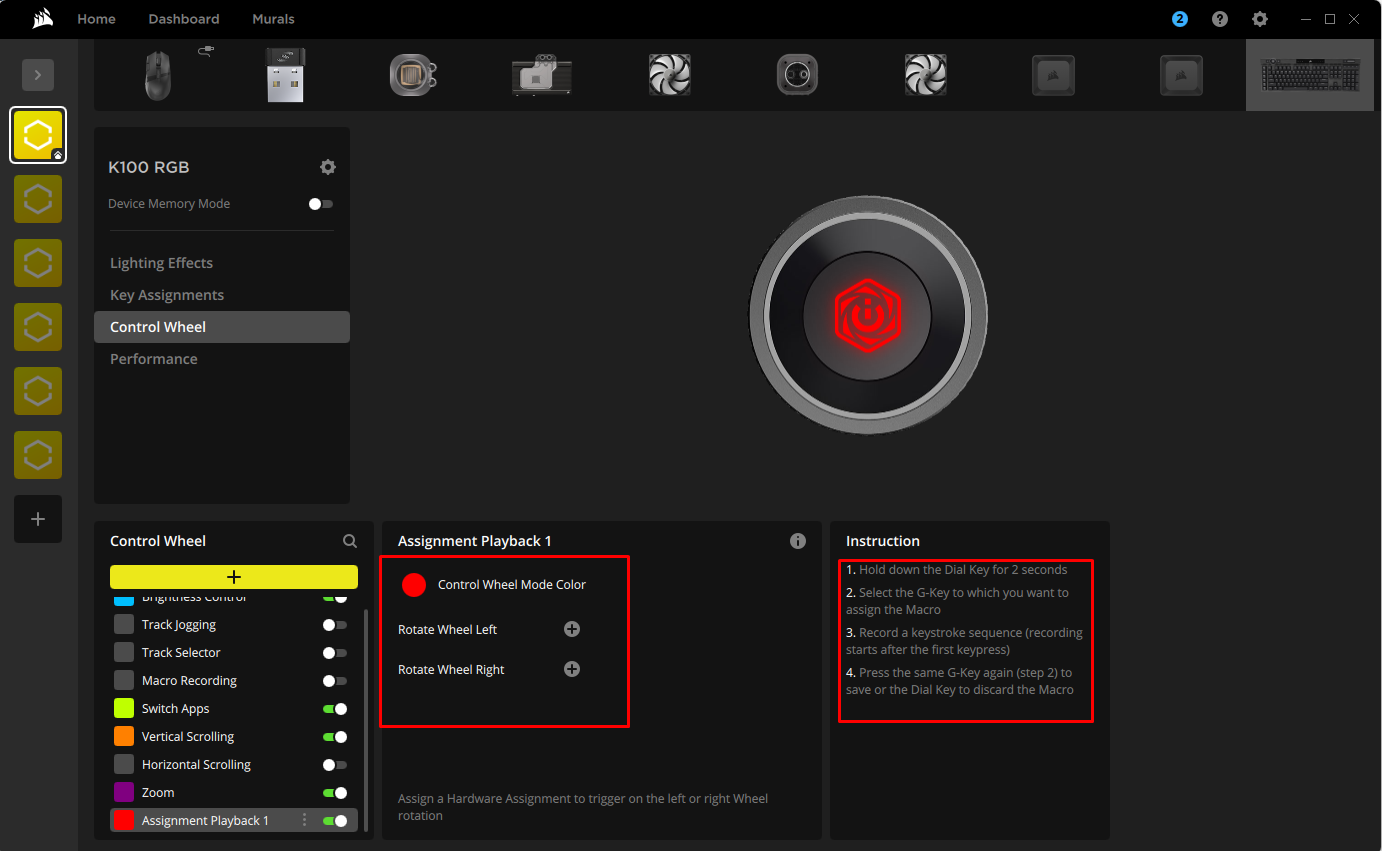The width and height of the screenshot is (1382, 851).
Task: Add a new control wheel mode
Action: pos(233,576)
